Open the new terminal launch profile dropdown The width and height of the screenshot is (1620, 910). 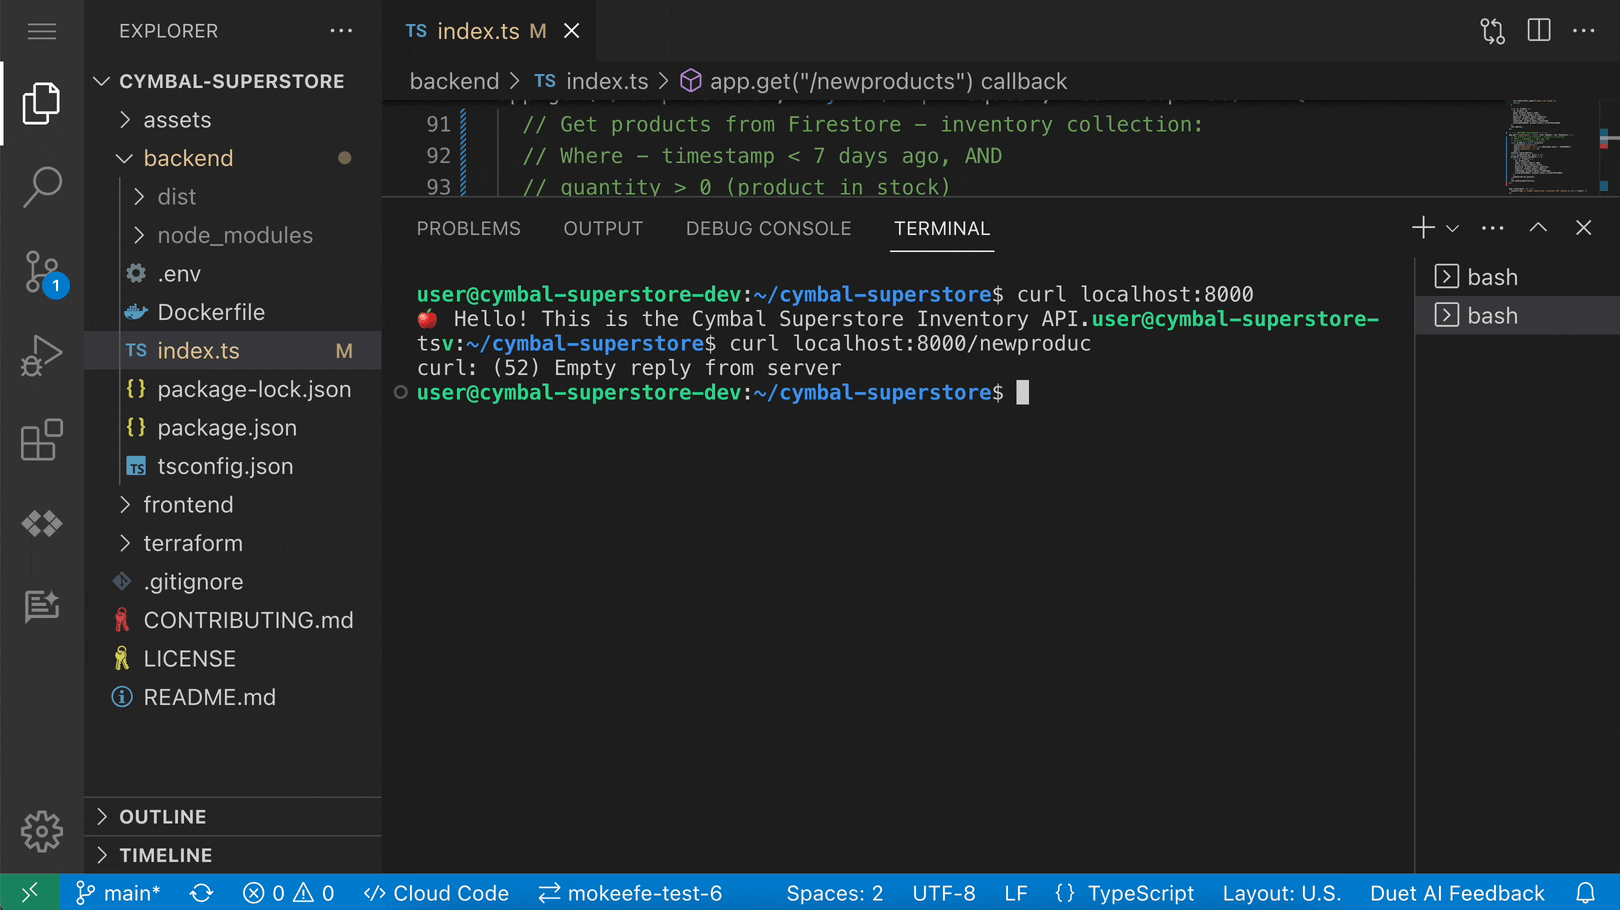[1453, 229]
